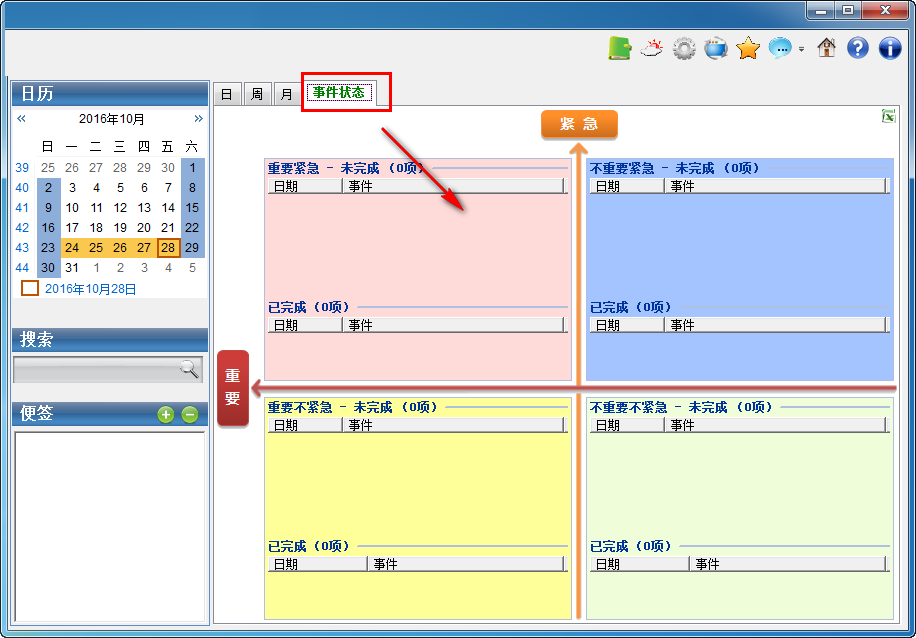The height and width of the screenshot is (638, 916).
Task: Select week number 41 in calendar
Action: (x=22, y=207)
